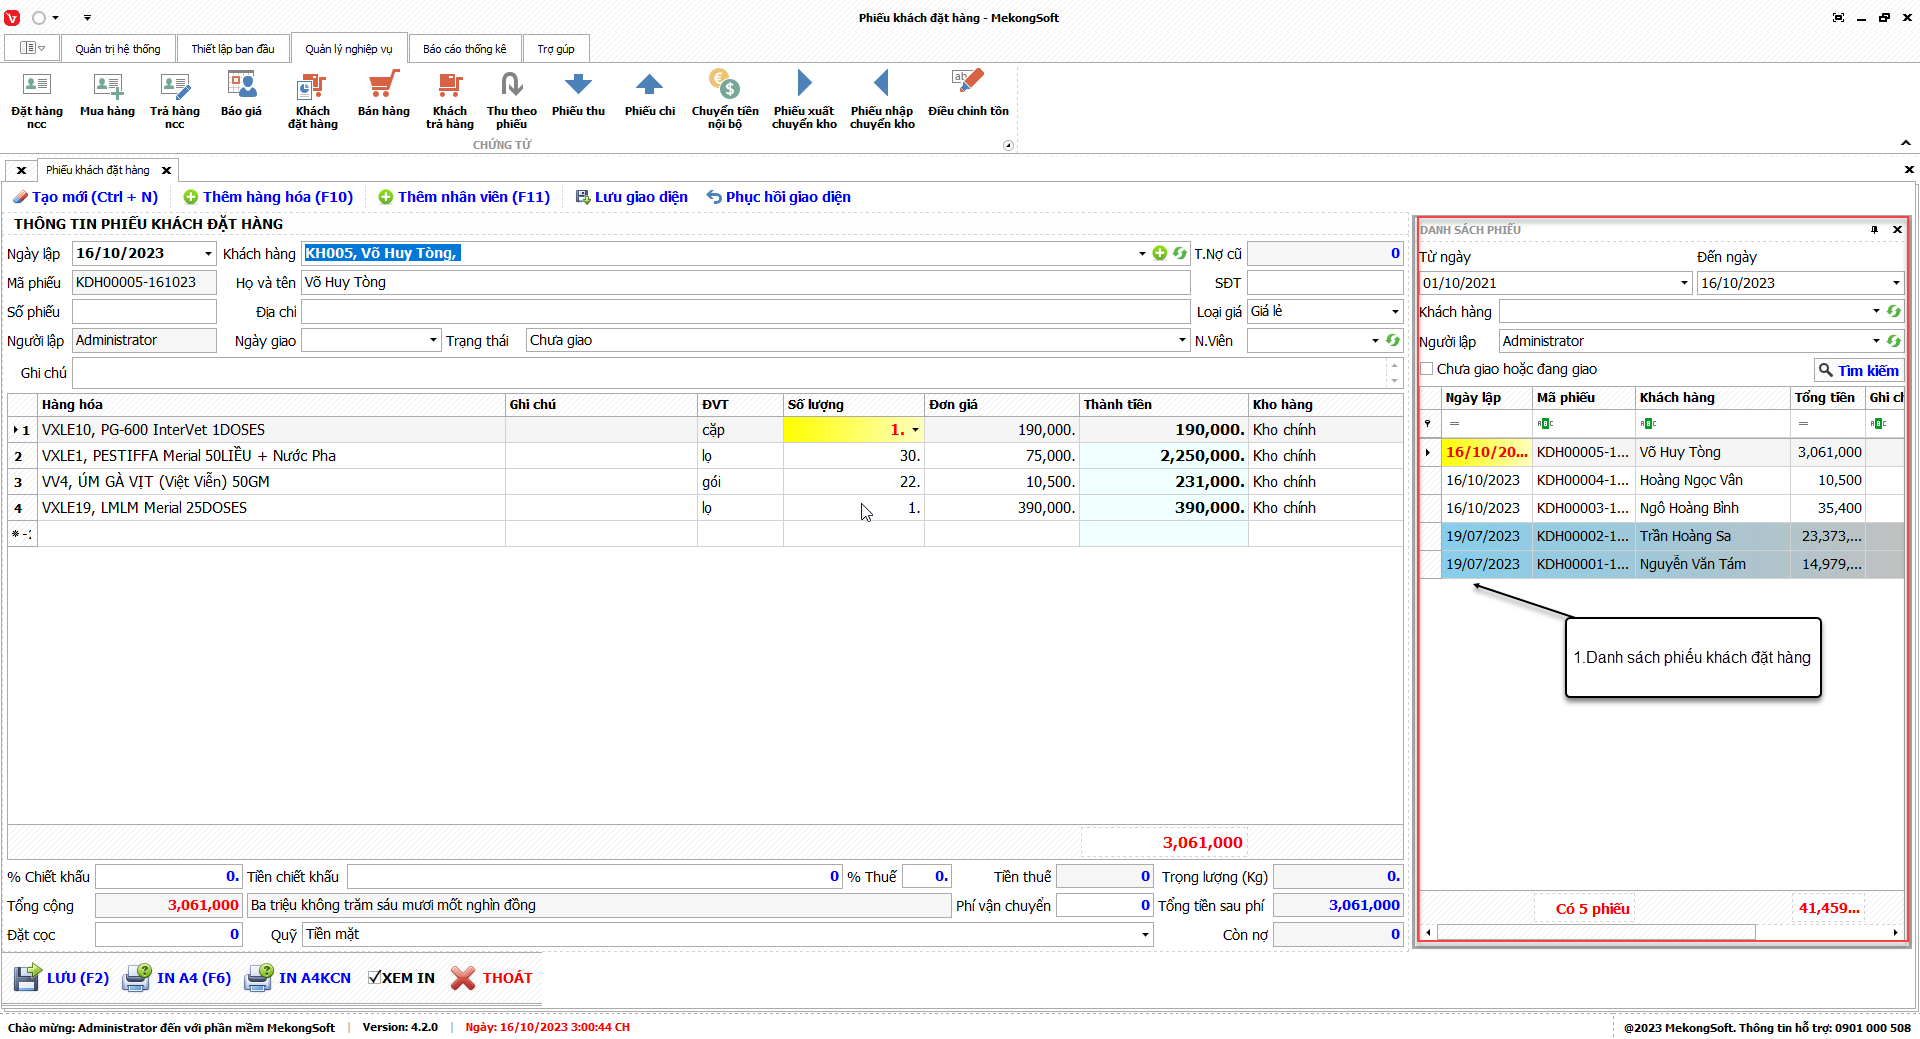Click the Ghi chú input field
The height and width of the screenshot is (1039, 1920).
point(728,373)
